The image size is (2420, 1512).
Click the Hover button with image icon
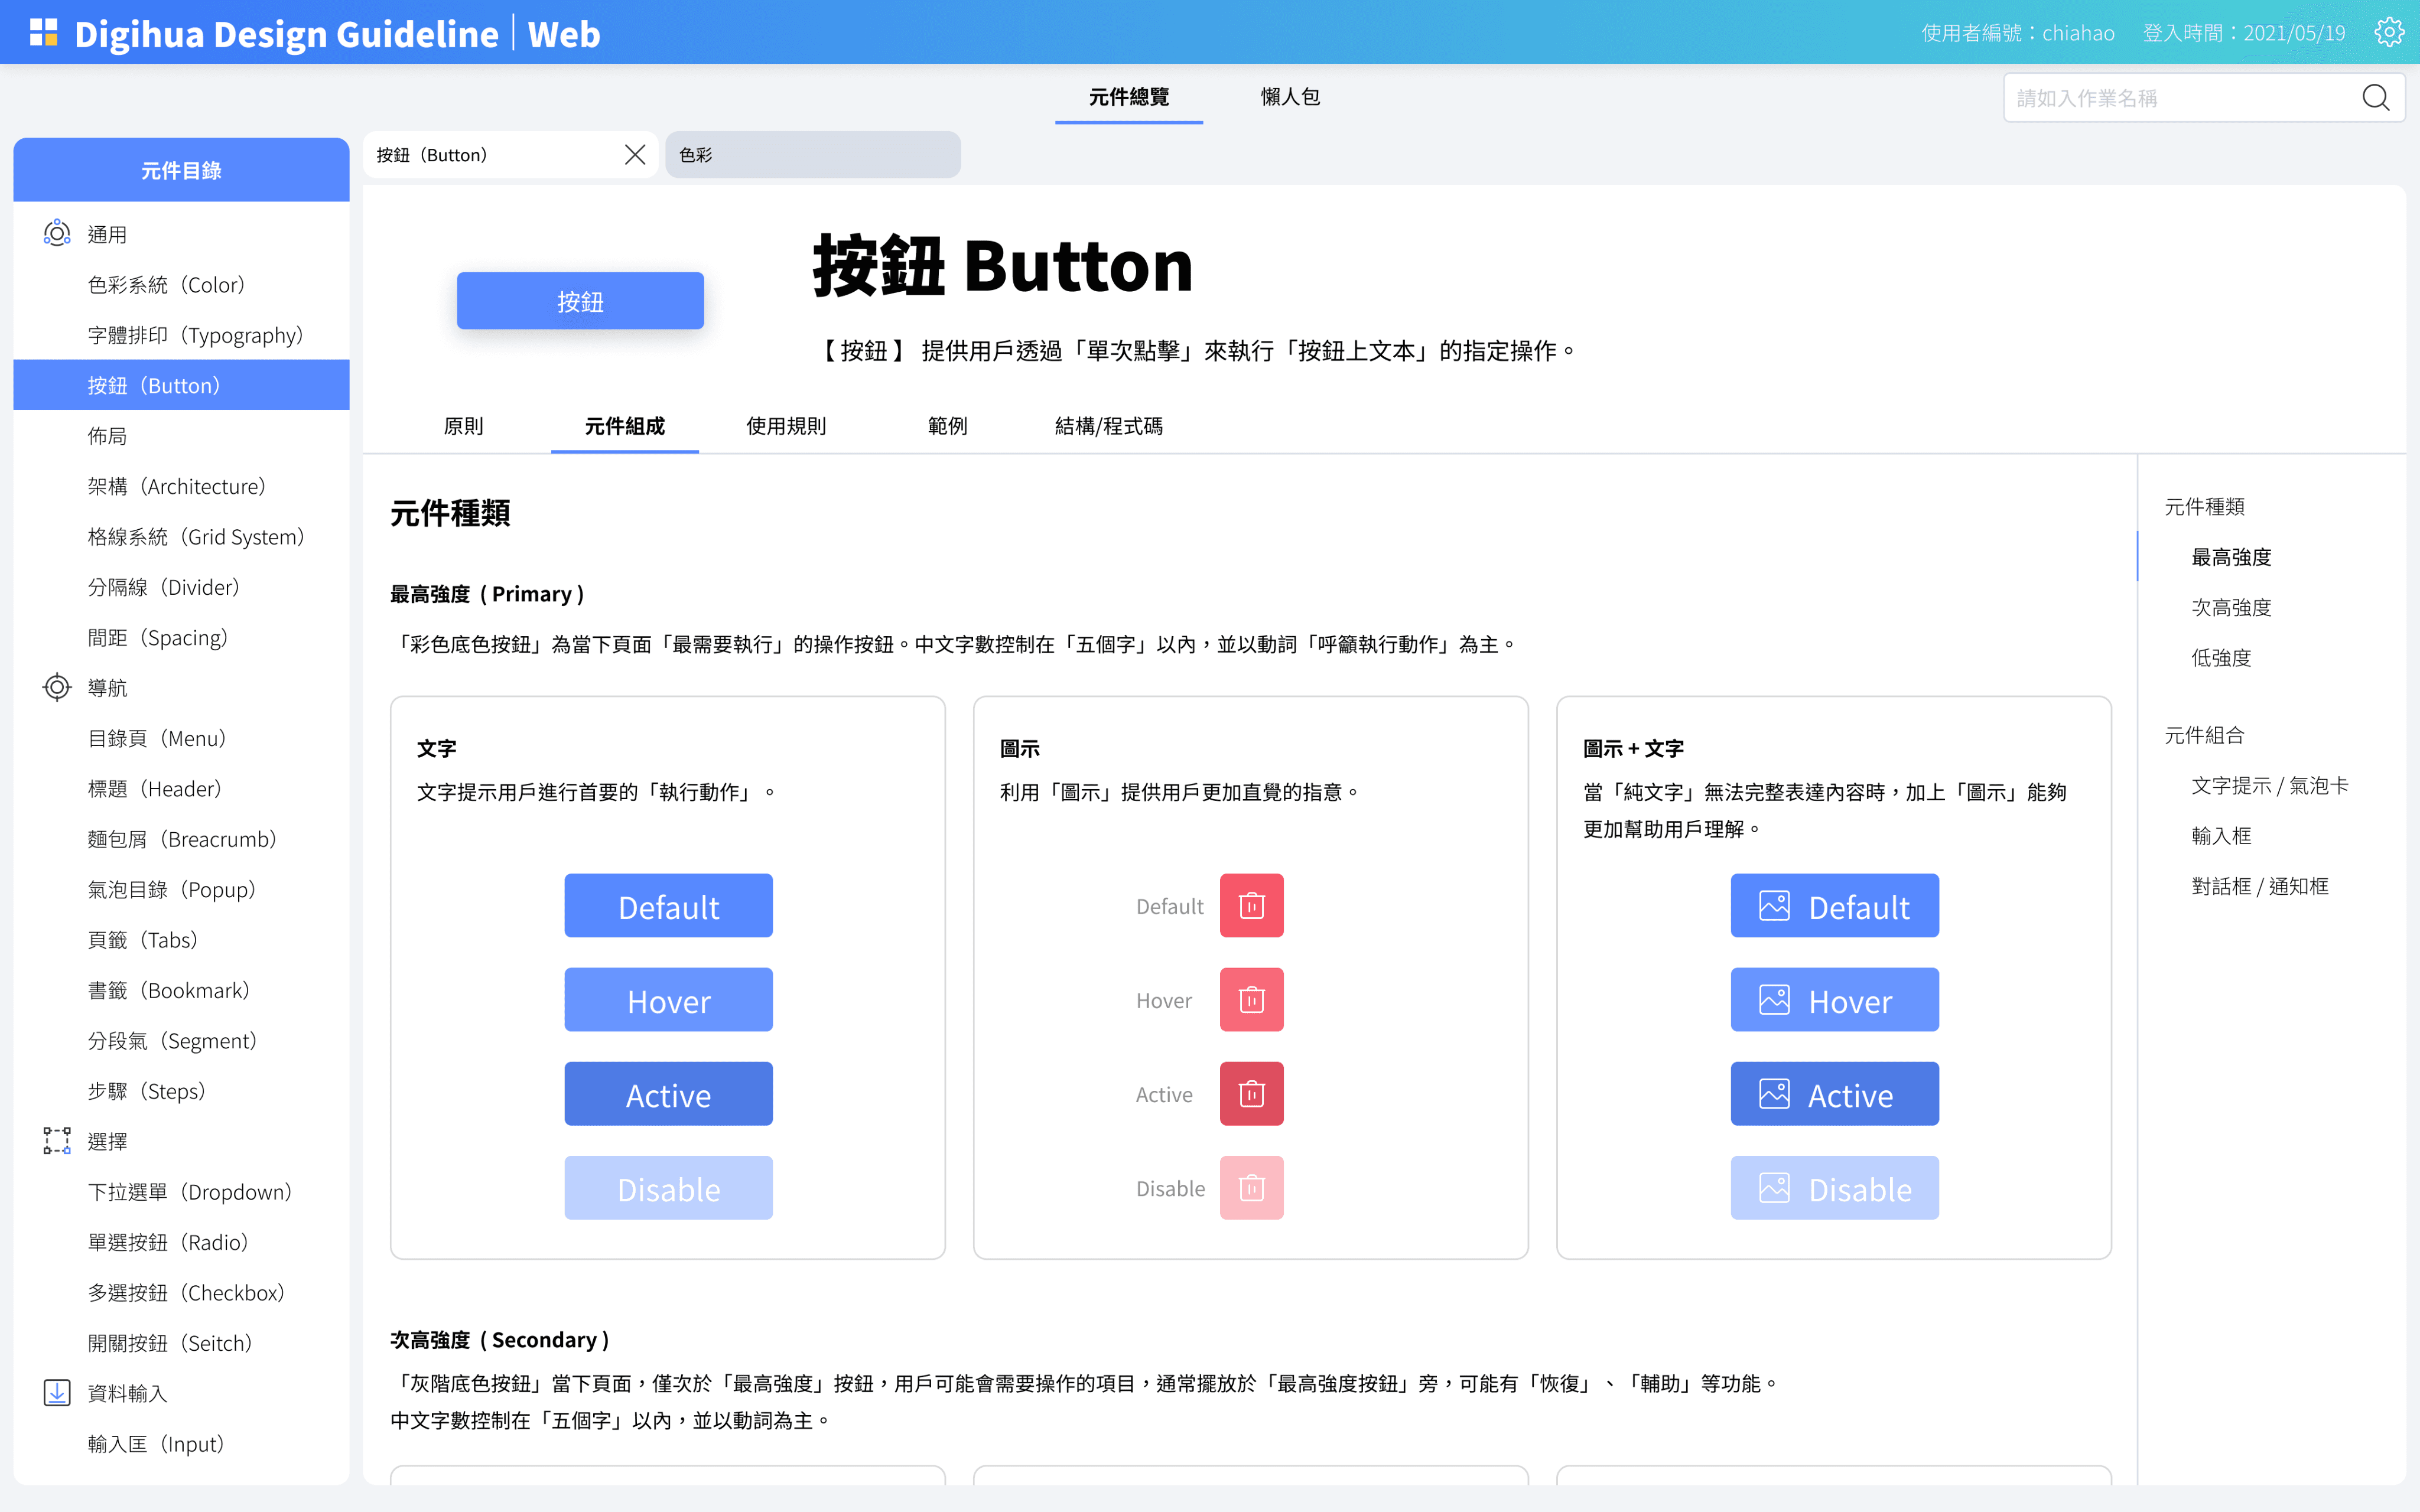click(1834, 1000)
